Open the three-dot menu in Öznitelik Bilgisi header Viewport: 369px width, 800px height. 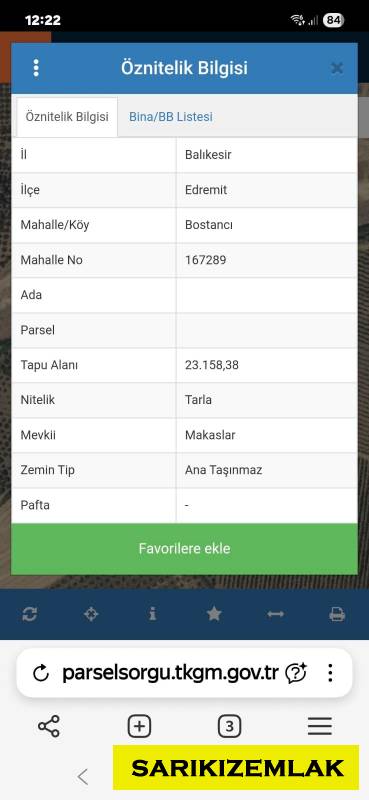coord(36,68)
